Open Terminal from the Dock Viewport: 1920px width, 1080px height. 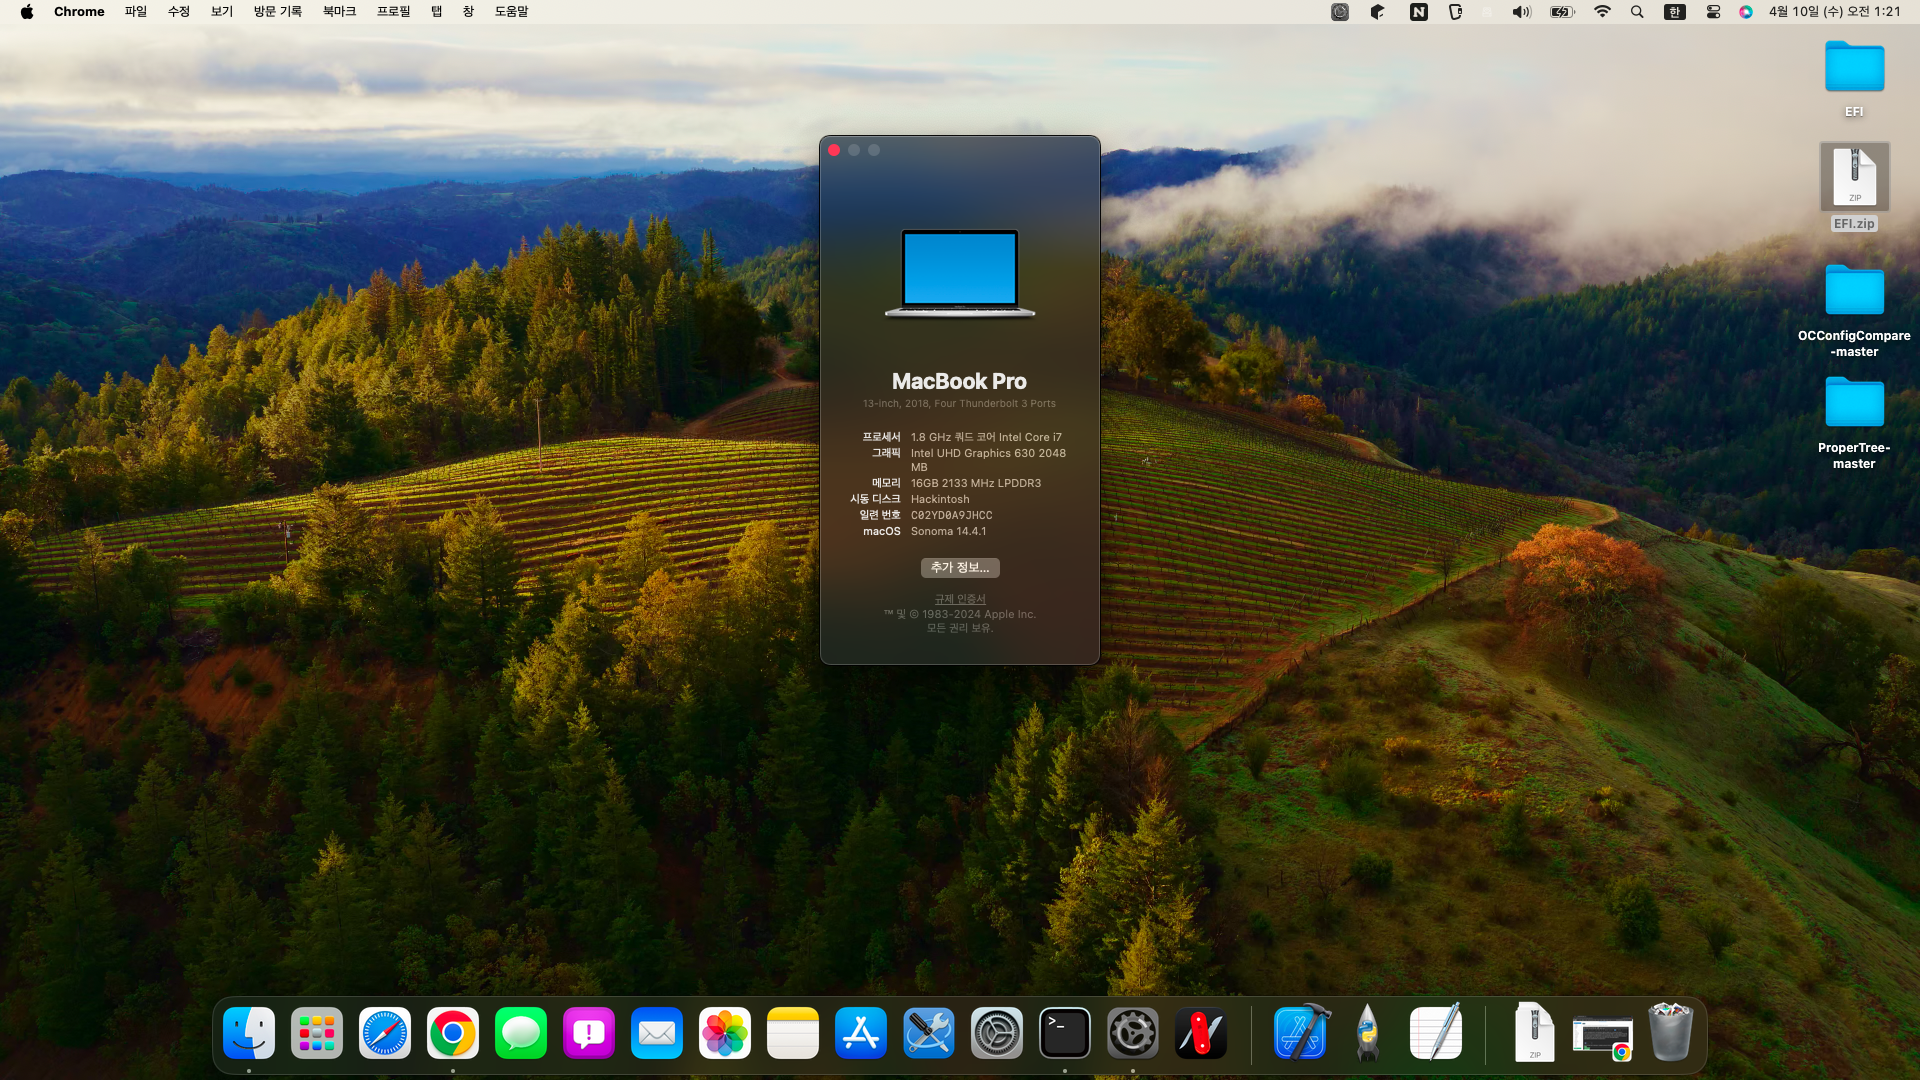[x=1065, y=1033]
